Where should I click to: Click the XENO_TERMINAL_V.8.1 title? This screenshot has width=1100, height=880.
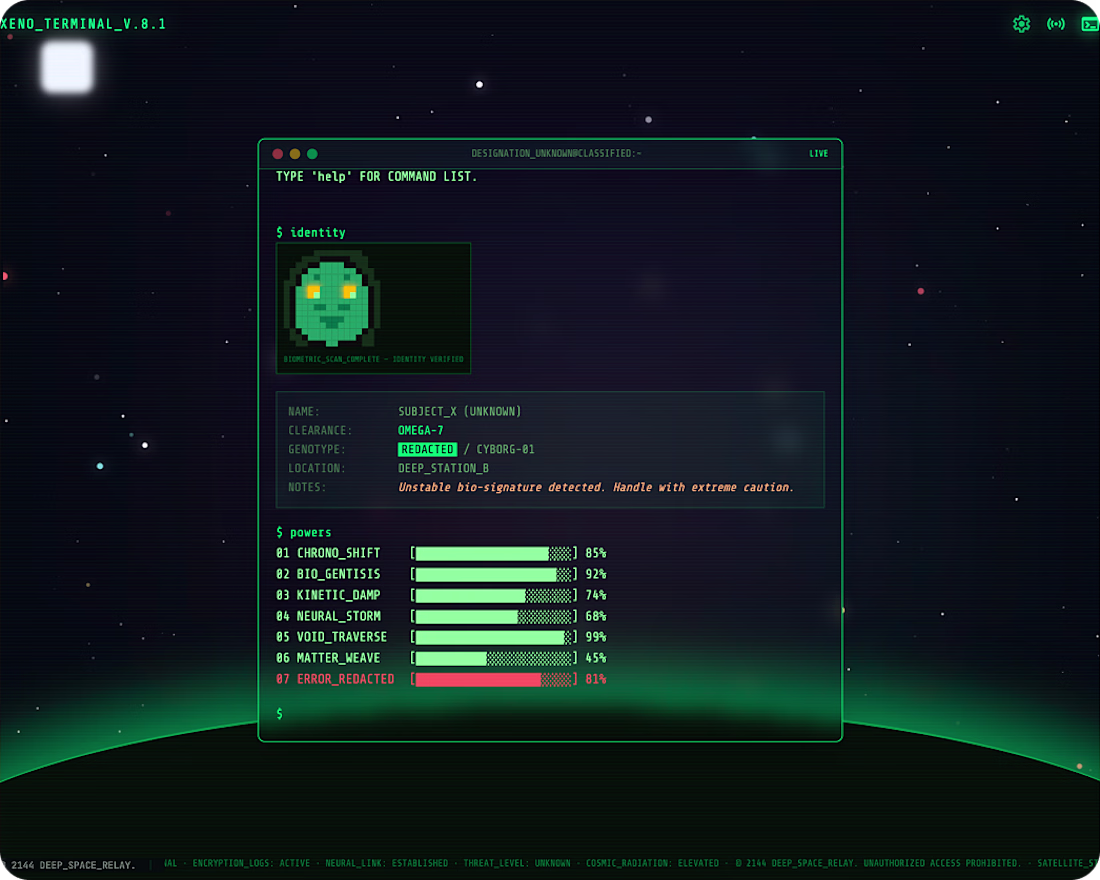[83, 24]
